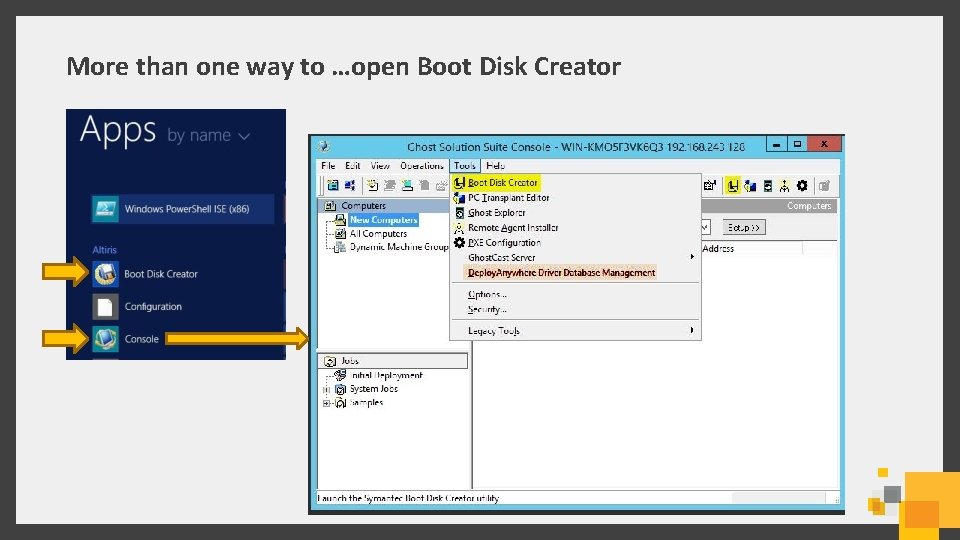Click the first toolbar icon below File menu
Image resolution: width=960 pixels, height=540 pixels.
click(333, 185)
